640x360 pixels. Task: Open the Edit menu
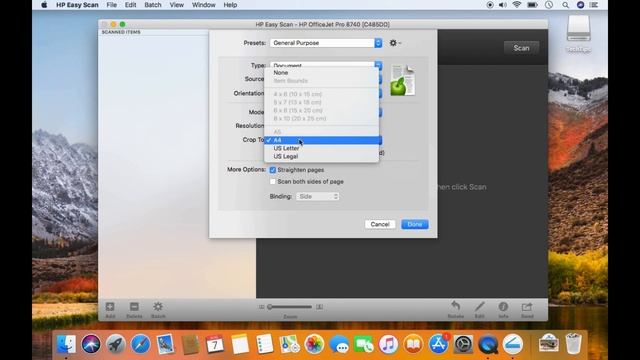coord(131,5)
